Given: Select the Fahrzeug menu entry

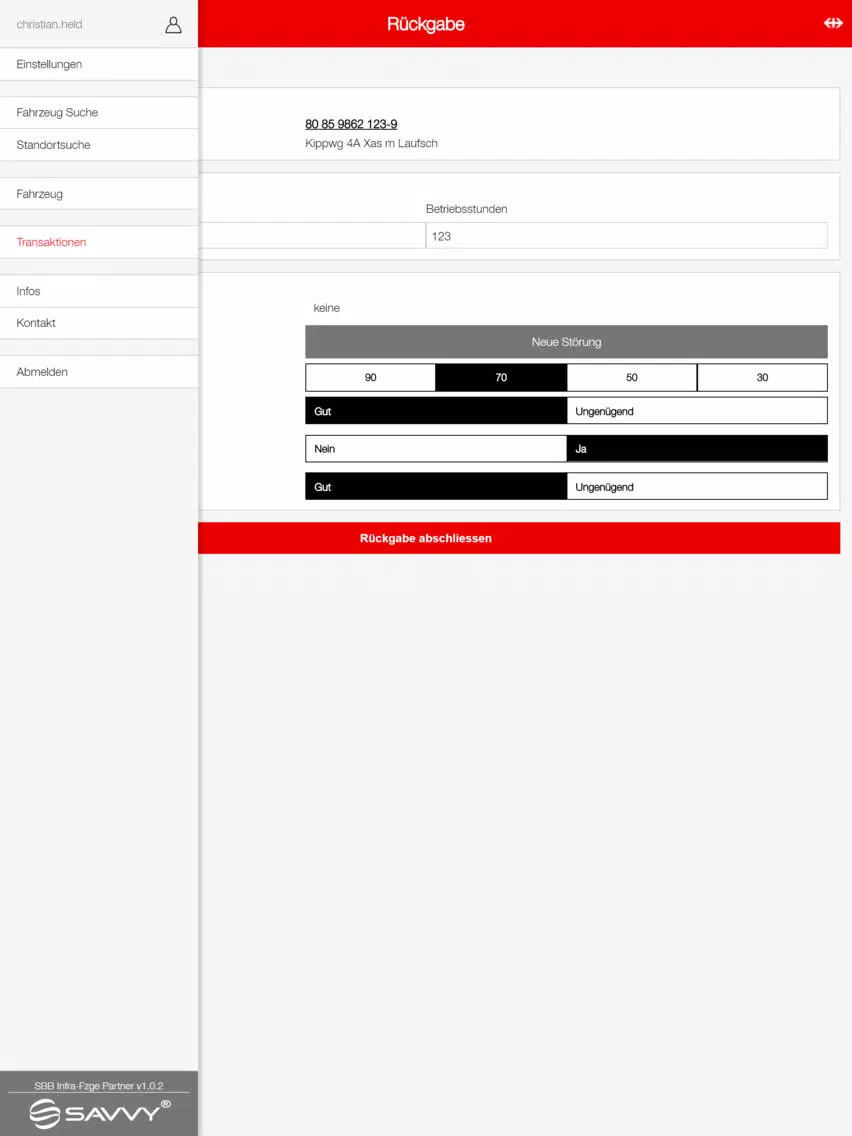Looking at the screenshot, I should point(99,194).
